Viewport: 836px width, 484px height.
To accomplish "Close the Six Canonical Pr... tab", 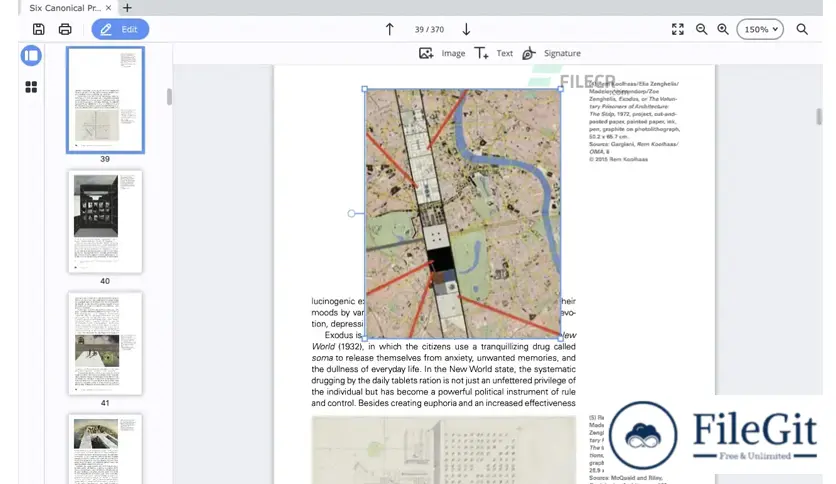I will [109, 8].
